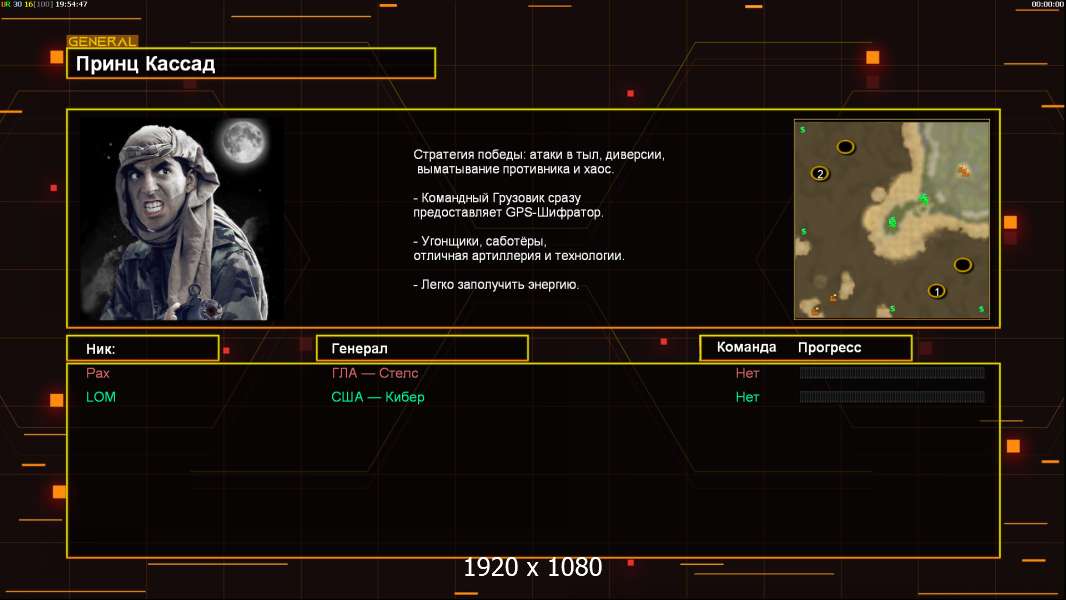Click the 'Принц Кассад' title field
The width and height of the screenshot is (1066, 600).
coord(251,63)
